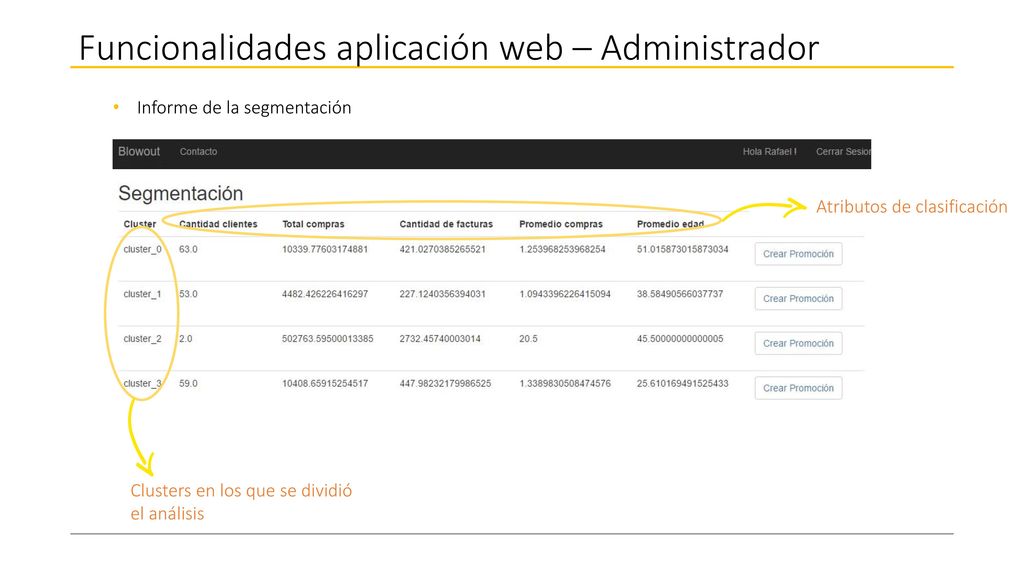
Task: Select invoice count value 421.0270385265521
Action: (443, 249)
